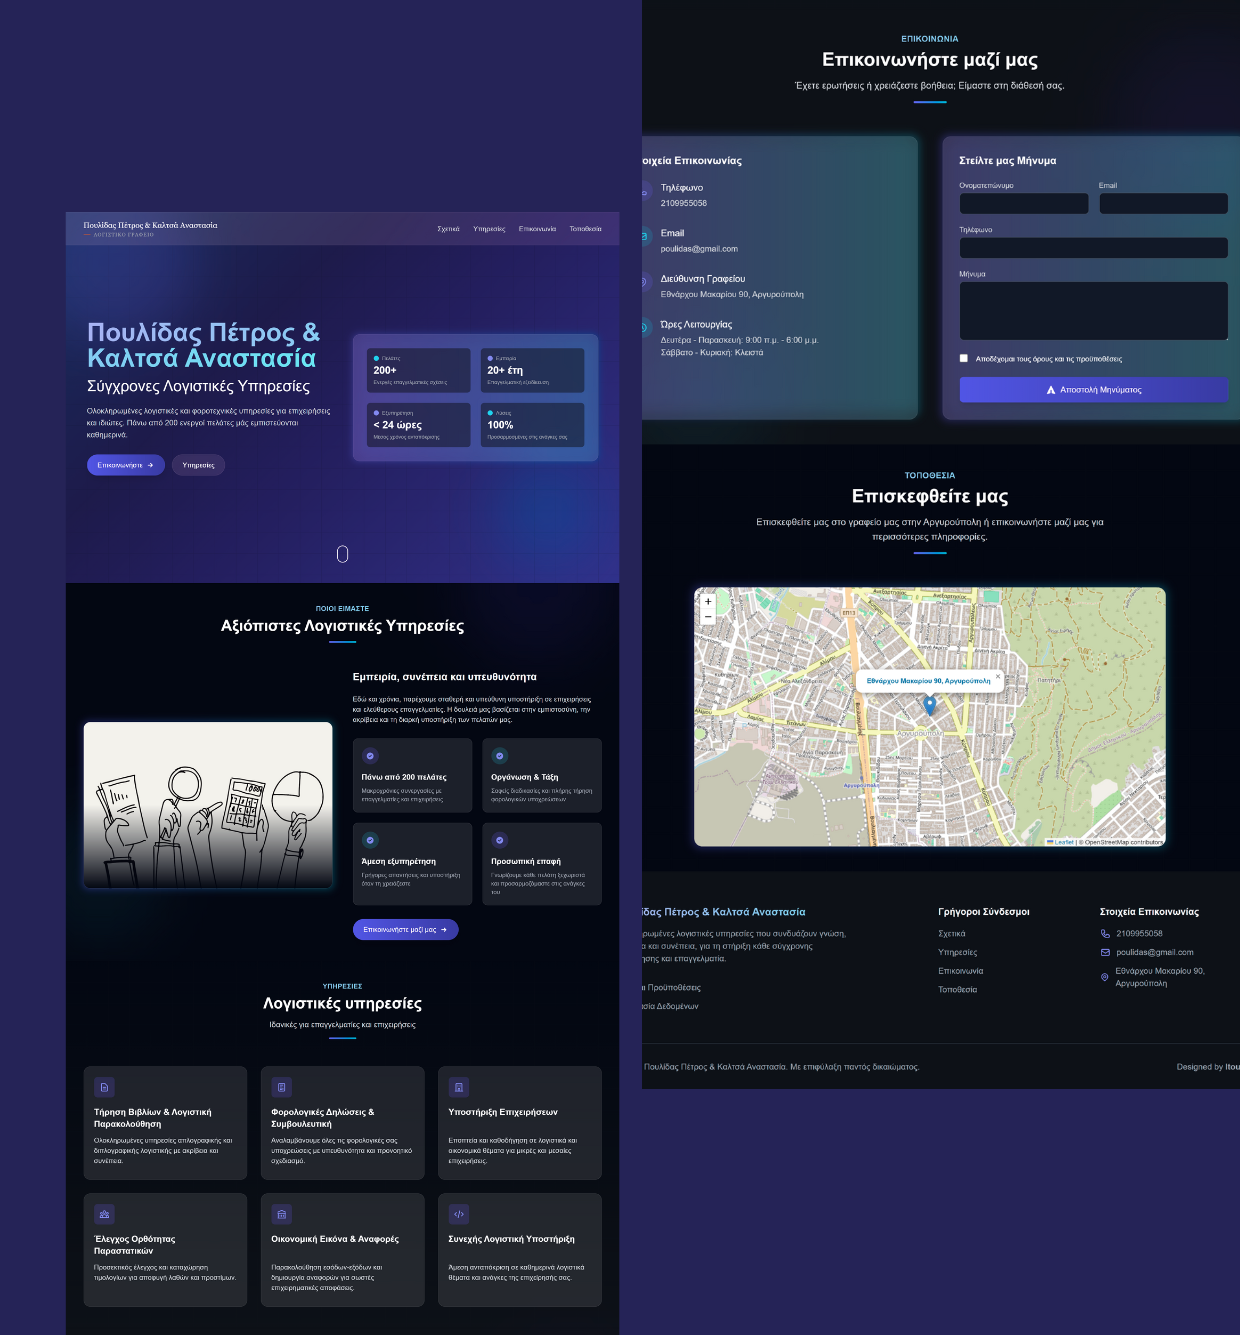Click the scroll-down mouse icon in hero
Screen dimensions: 1240x1335
coord(342,554)
